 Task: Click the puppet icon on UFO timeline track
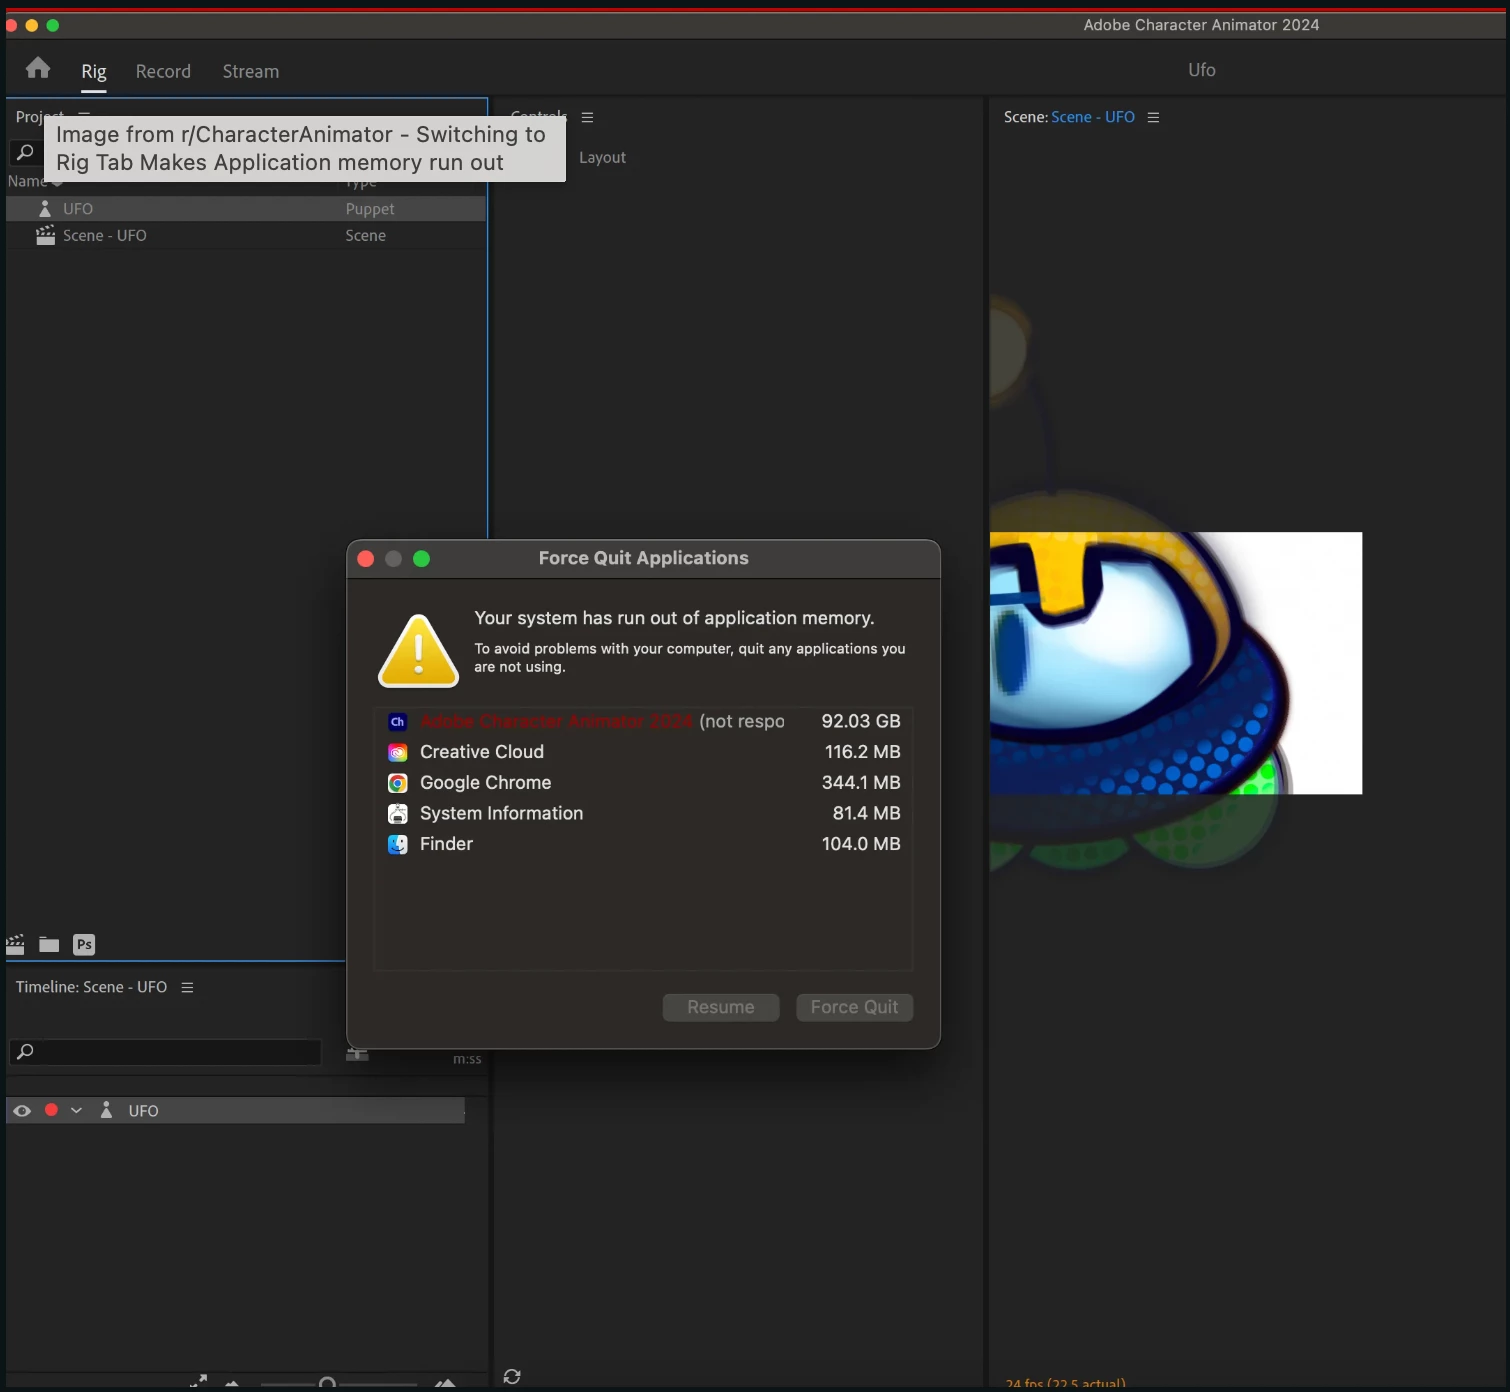pyautogui.click(x=106, y=1110)
